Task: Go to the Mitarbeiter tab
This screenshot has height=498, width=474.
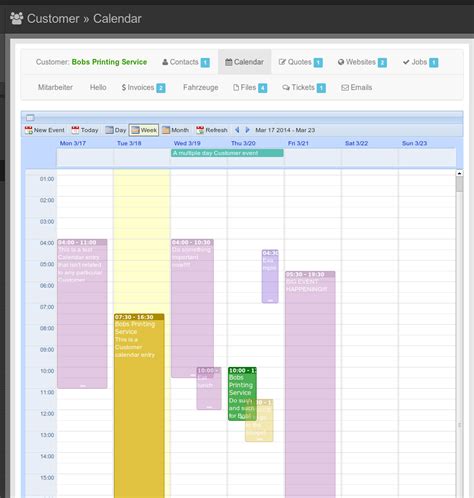Action: pyautogui.click(x=55, y=87)
